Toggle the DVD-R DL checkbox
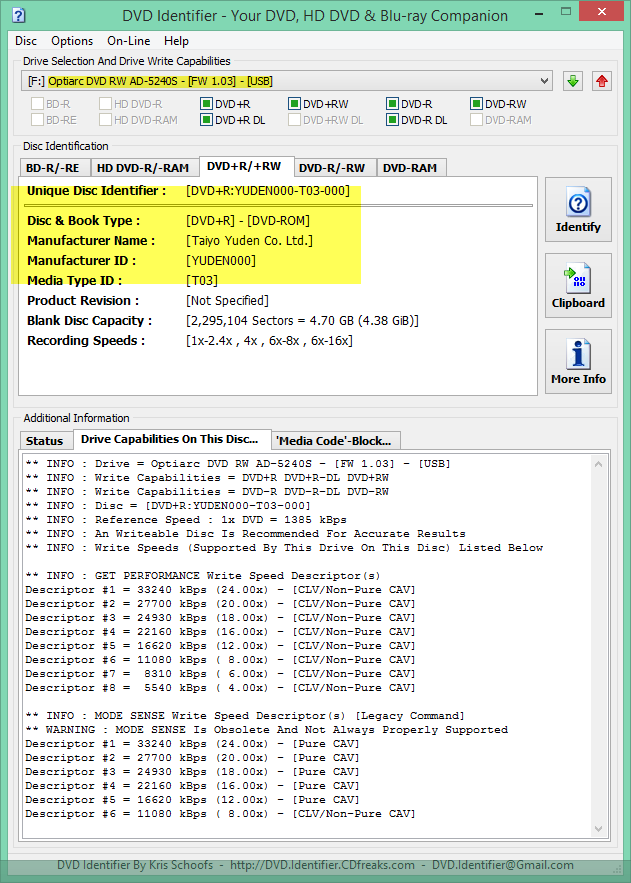Viewport: 631px width, 883px height. coord(392,119)
